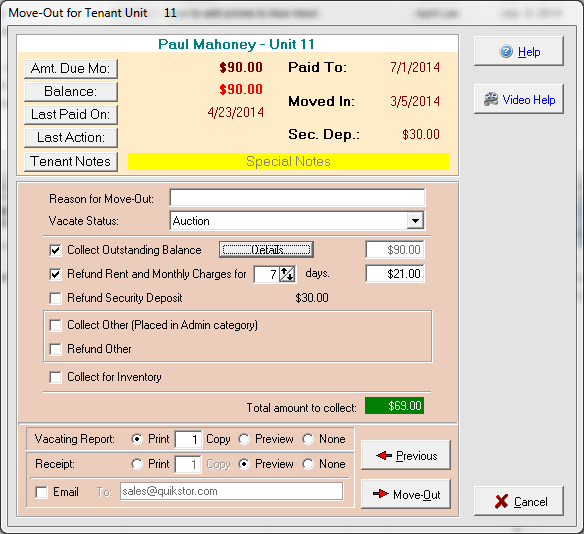
Task: Open the Vacate Status dropdown arrow
Action: (415, 221)
